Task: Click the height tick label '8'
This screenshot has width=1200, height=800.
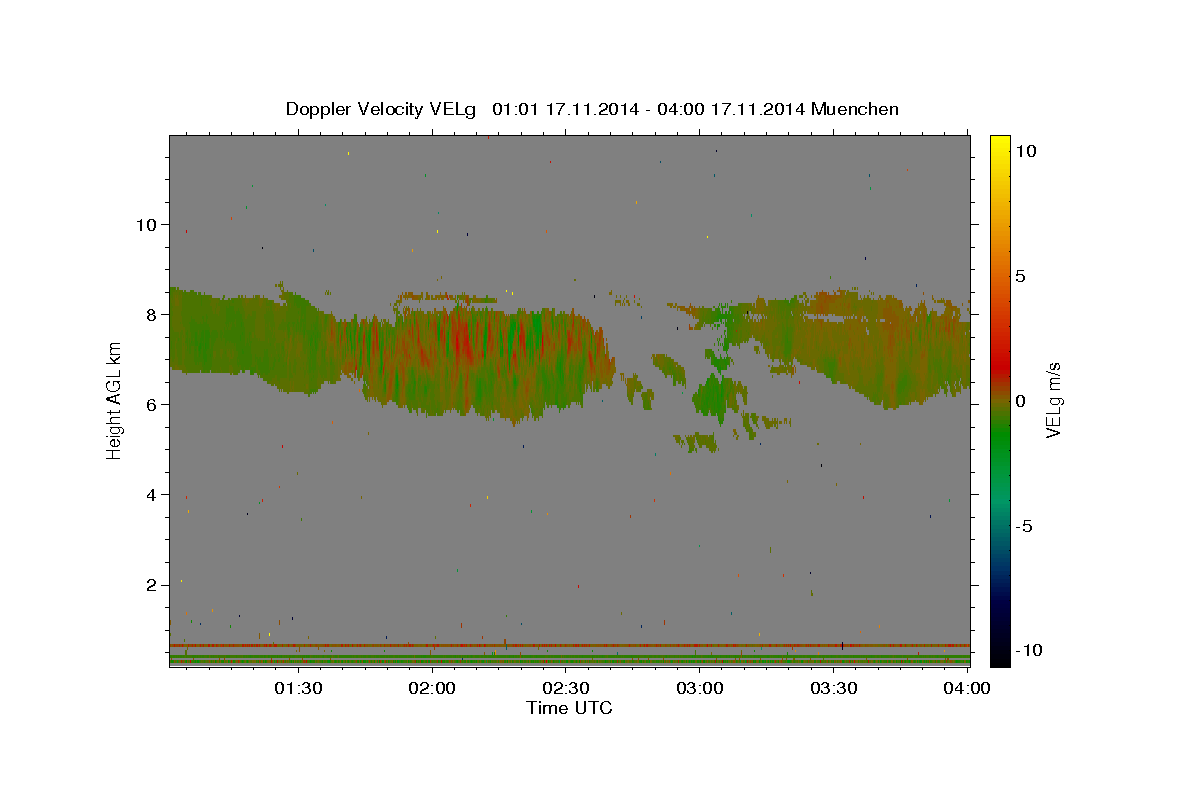Action: click(151, 314)
